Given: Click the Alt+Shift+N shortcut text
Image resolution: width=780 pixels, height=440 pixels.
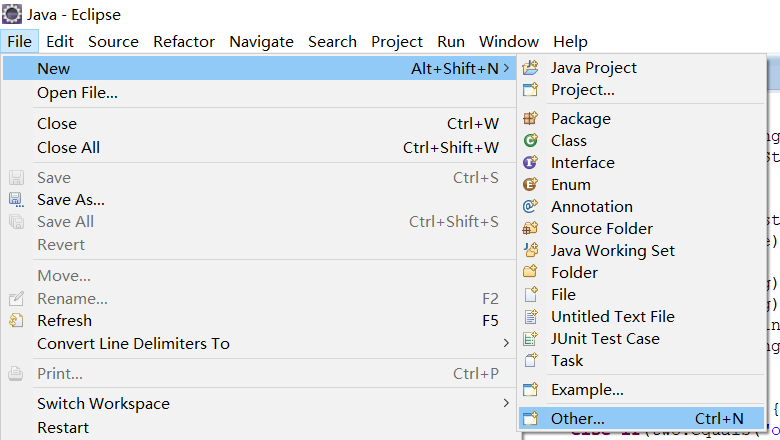Looking at the screenshot, I should tap(455, 68).
